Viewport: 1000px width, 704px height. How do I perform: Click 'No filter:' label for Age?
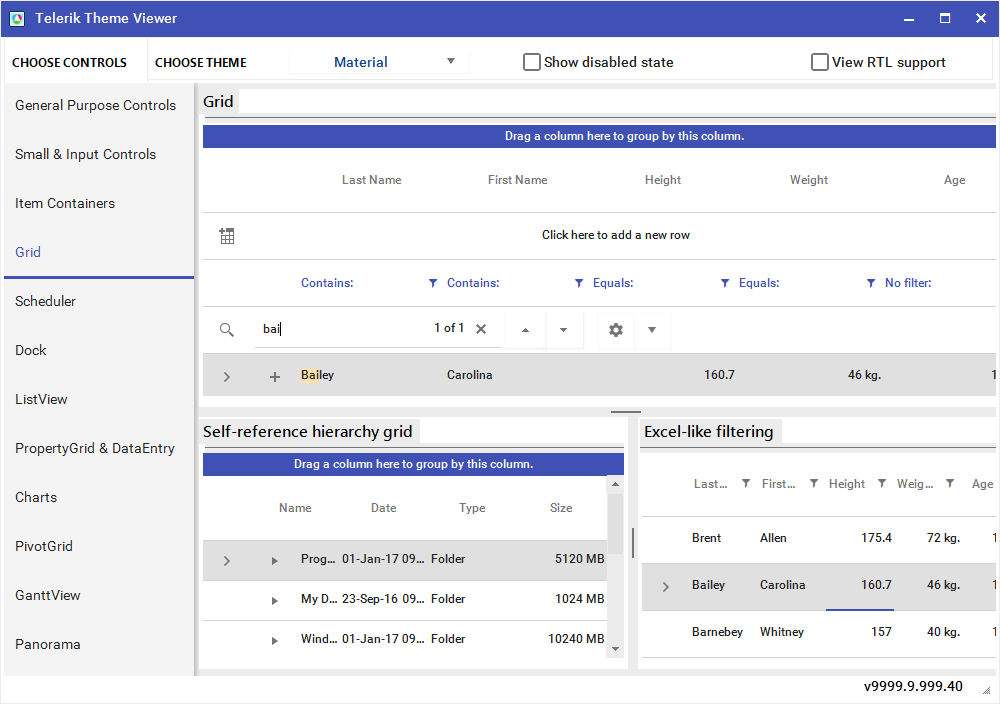908,282
